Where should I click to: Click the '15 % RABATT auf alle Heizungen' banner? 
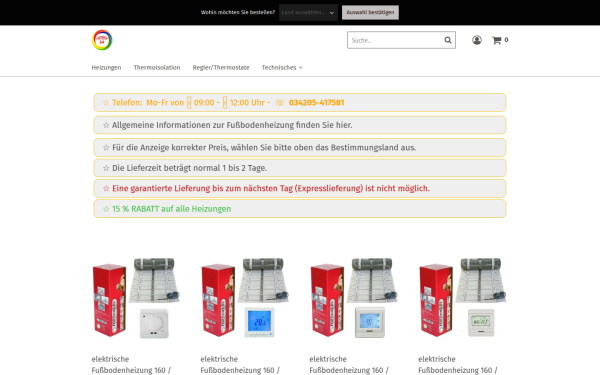[300, 209]
